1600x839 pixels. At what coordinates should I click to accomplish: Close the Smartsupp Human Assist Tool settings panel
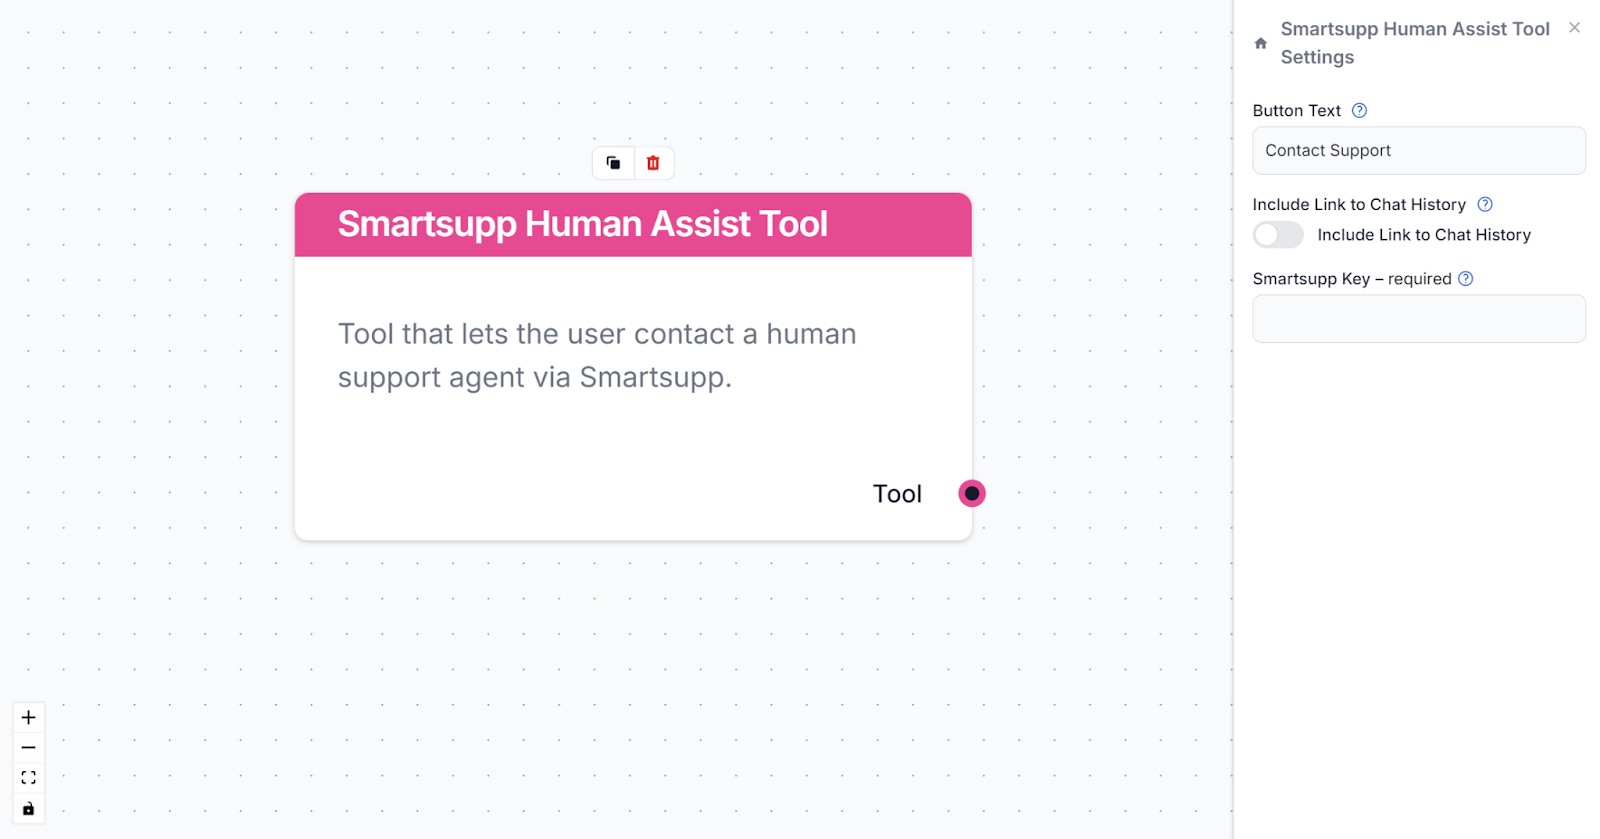coord(1573,27)
